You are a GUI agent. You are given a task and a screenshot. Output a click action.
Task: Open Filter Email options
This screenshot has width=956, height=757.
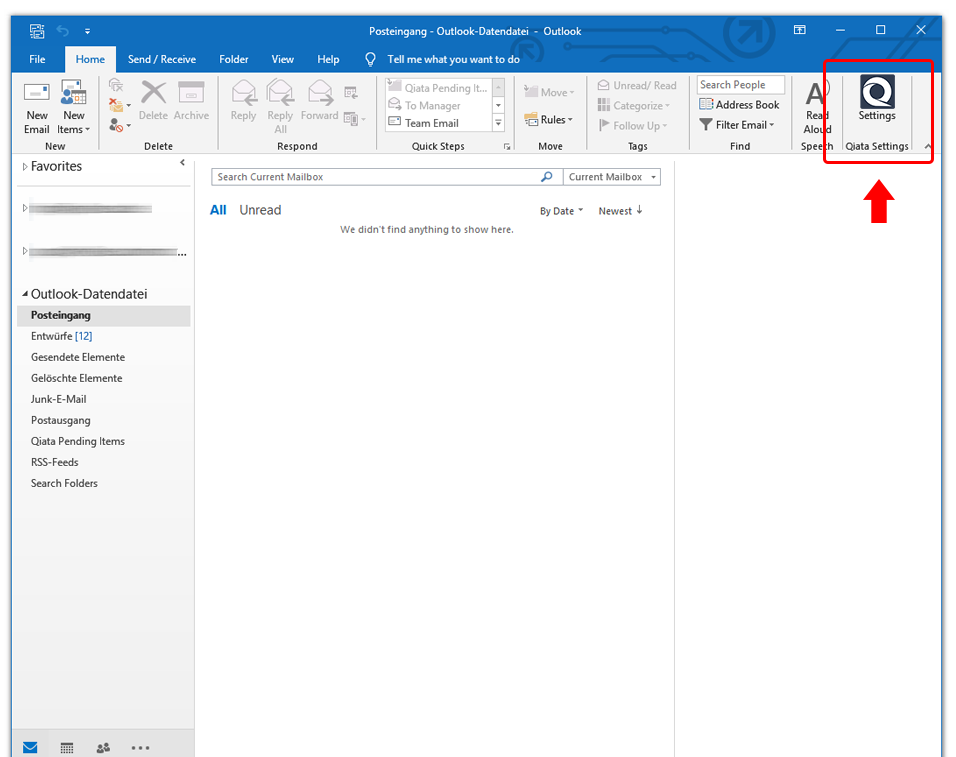(738, 124)
